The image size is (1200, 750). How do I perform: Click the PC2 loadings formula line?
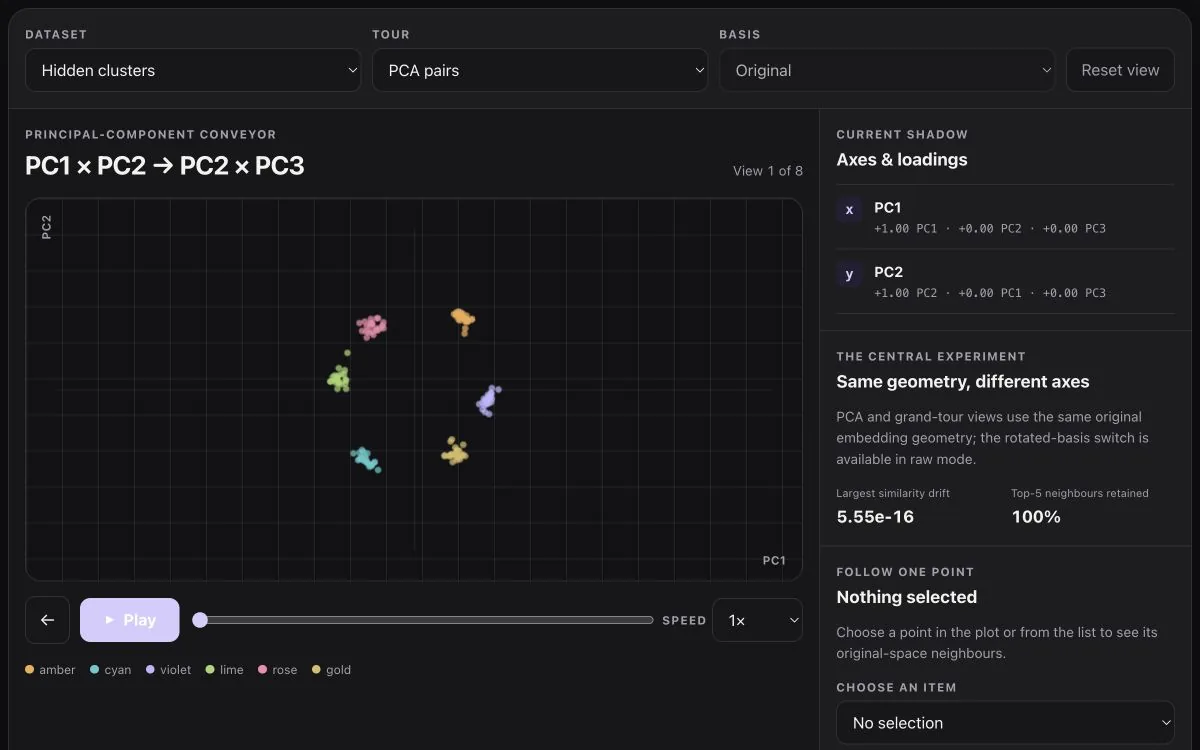[990, 293]
